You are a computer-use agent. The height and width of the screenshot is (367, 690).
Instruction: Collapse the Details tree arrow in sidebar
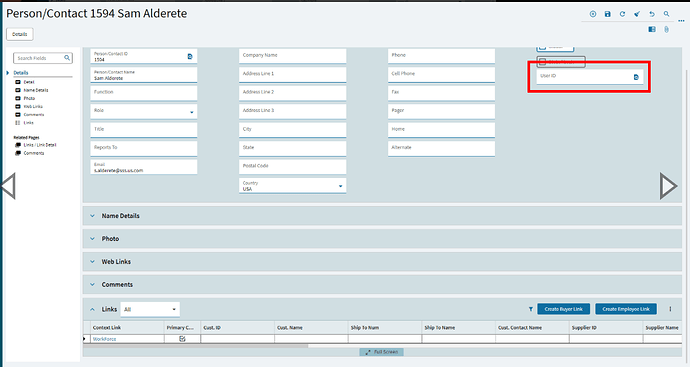click(8, 73)
